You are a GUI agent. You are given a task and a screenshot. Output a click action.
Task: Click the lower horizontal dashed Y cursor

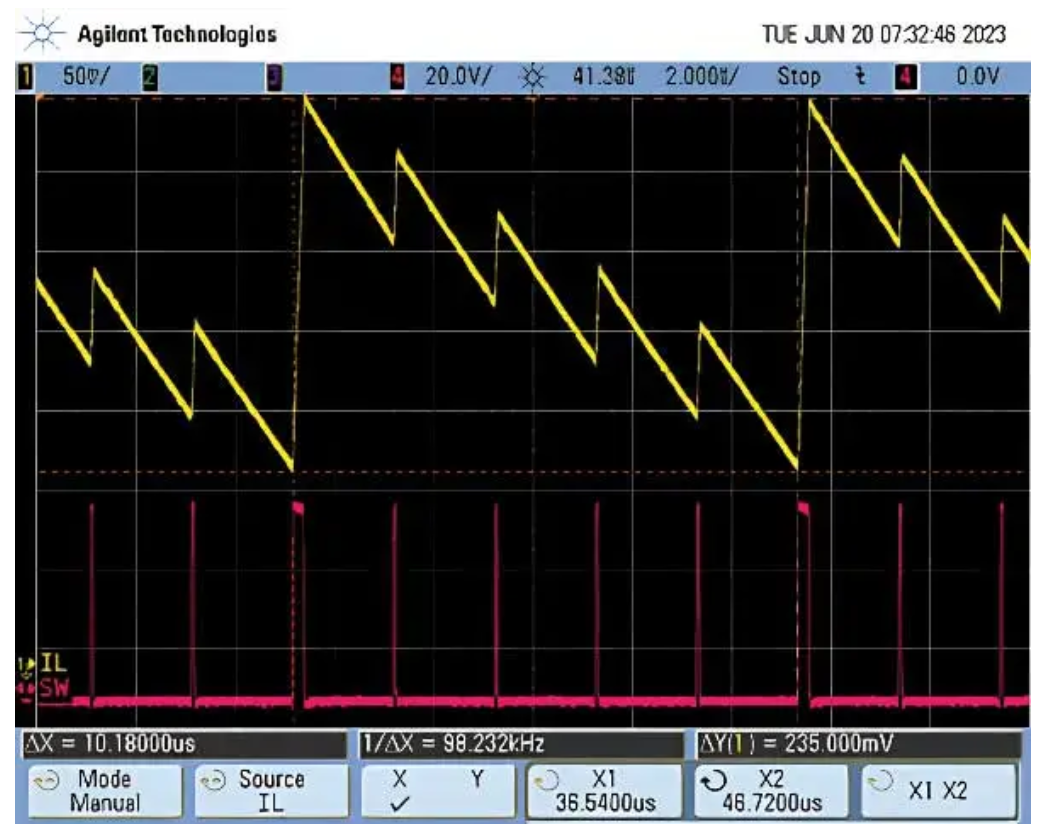click(x=533, y=472)
